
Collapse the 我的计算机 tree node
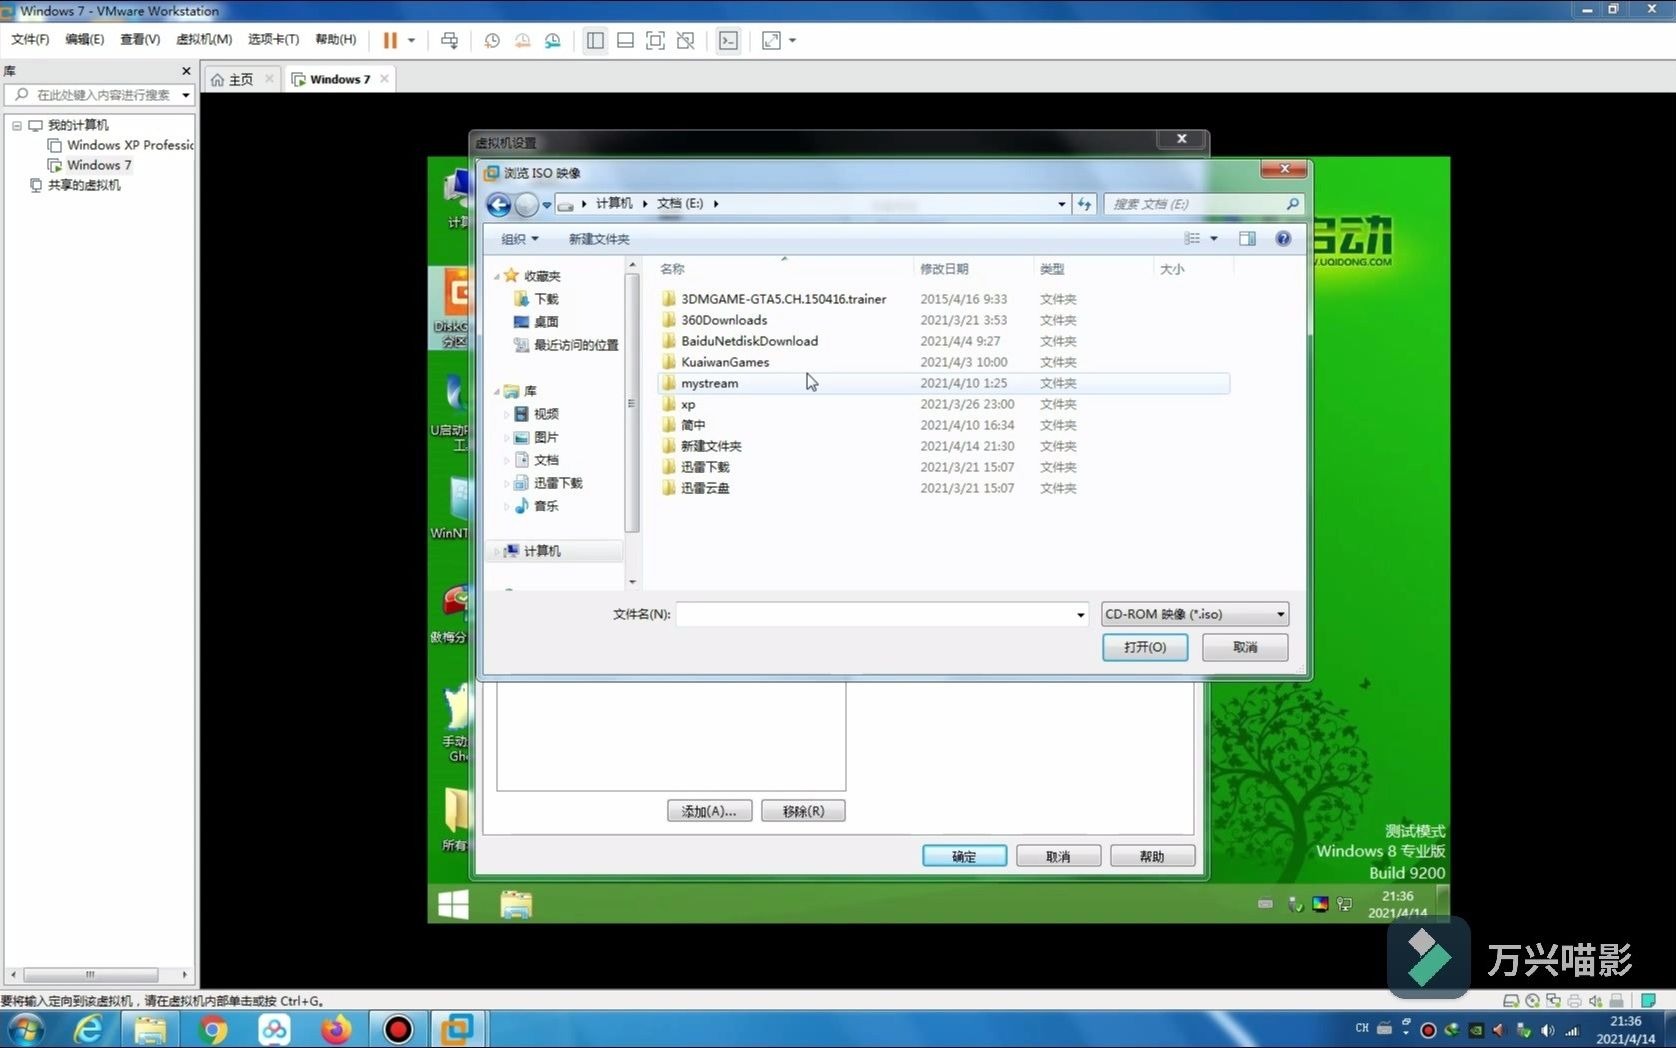(x=17, y=125)
